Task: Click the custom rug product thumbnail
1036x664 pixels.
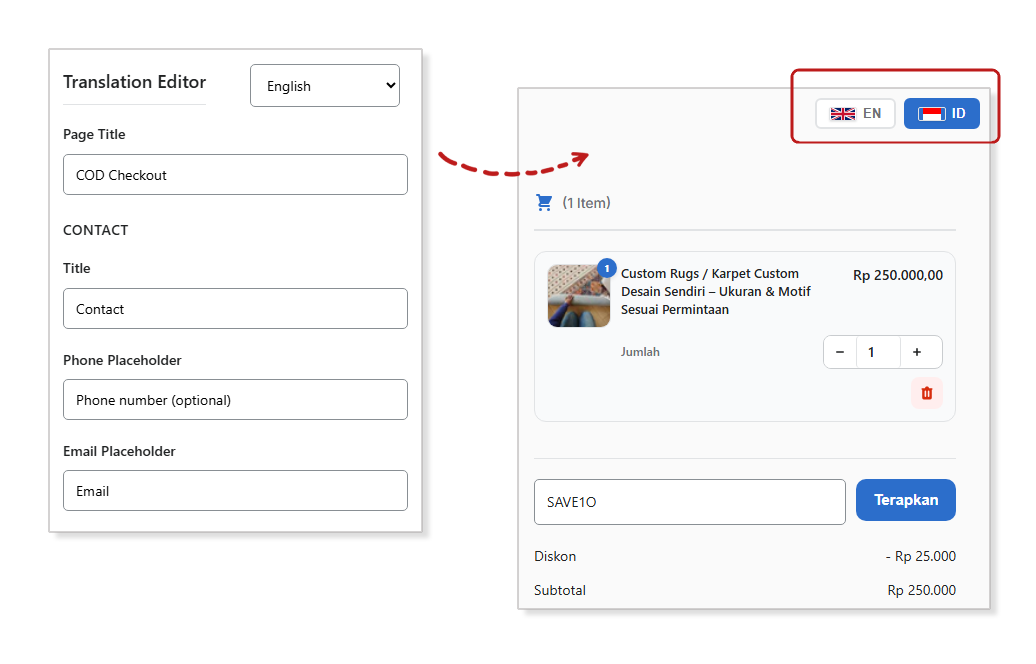Action: coord(578,295)
